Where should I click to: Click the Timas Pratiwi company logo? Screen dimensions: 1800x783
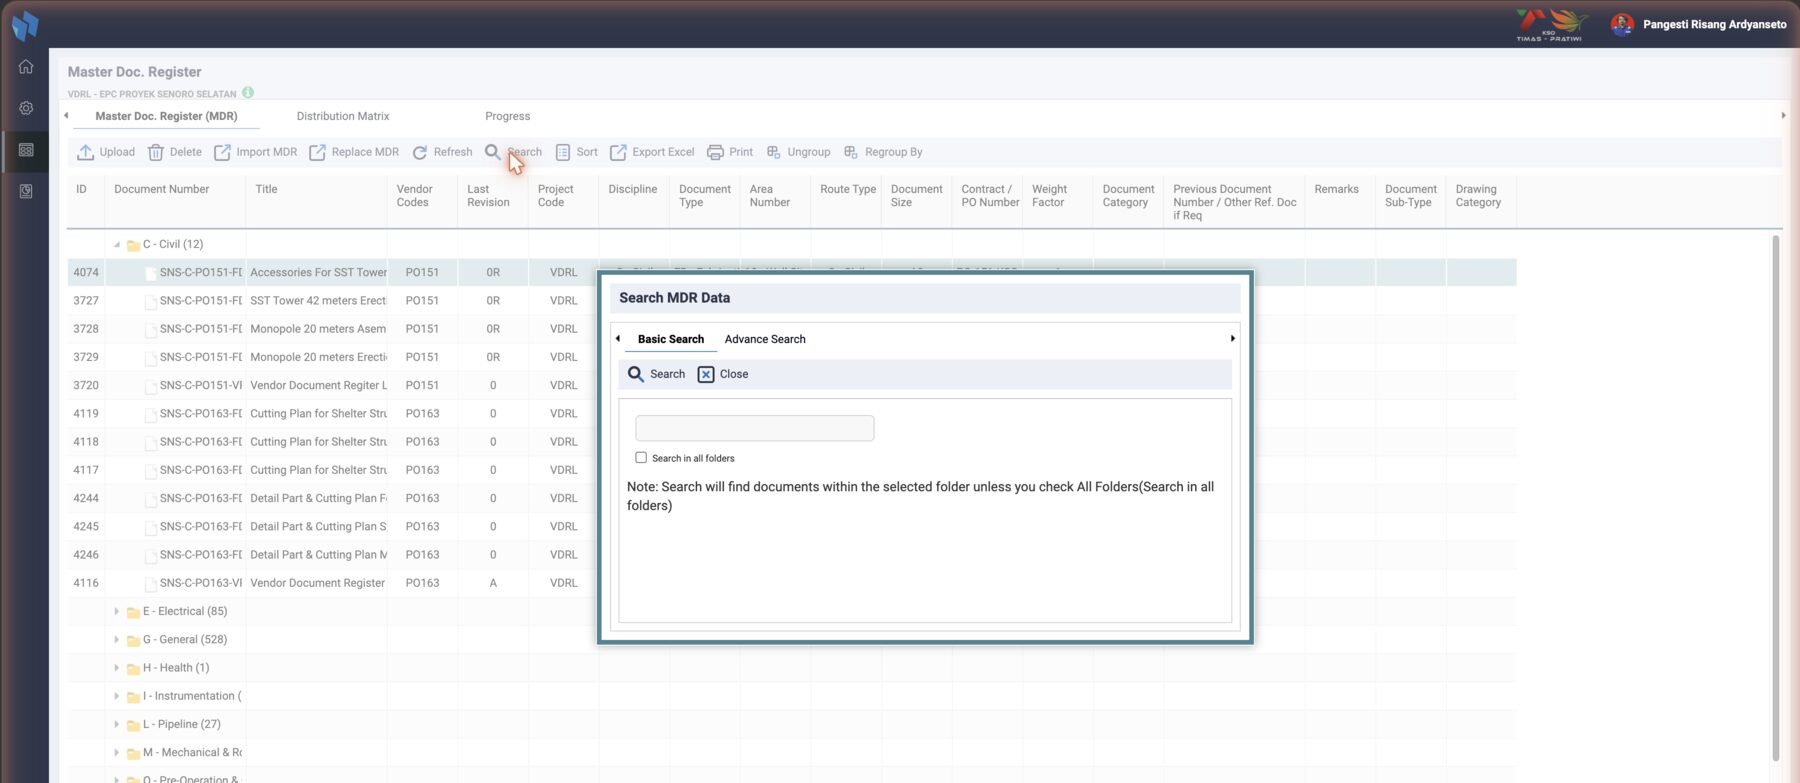pyautogui.click(x=1551, y=25)
